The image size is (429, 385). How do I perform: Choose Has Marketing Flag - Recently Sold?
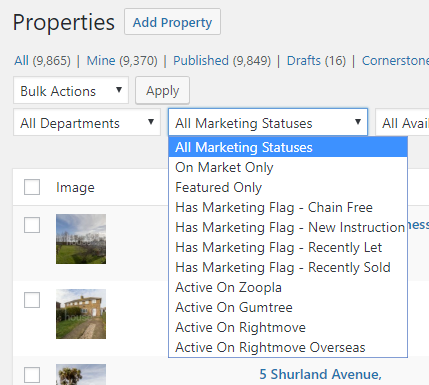tap(288, 267)
